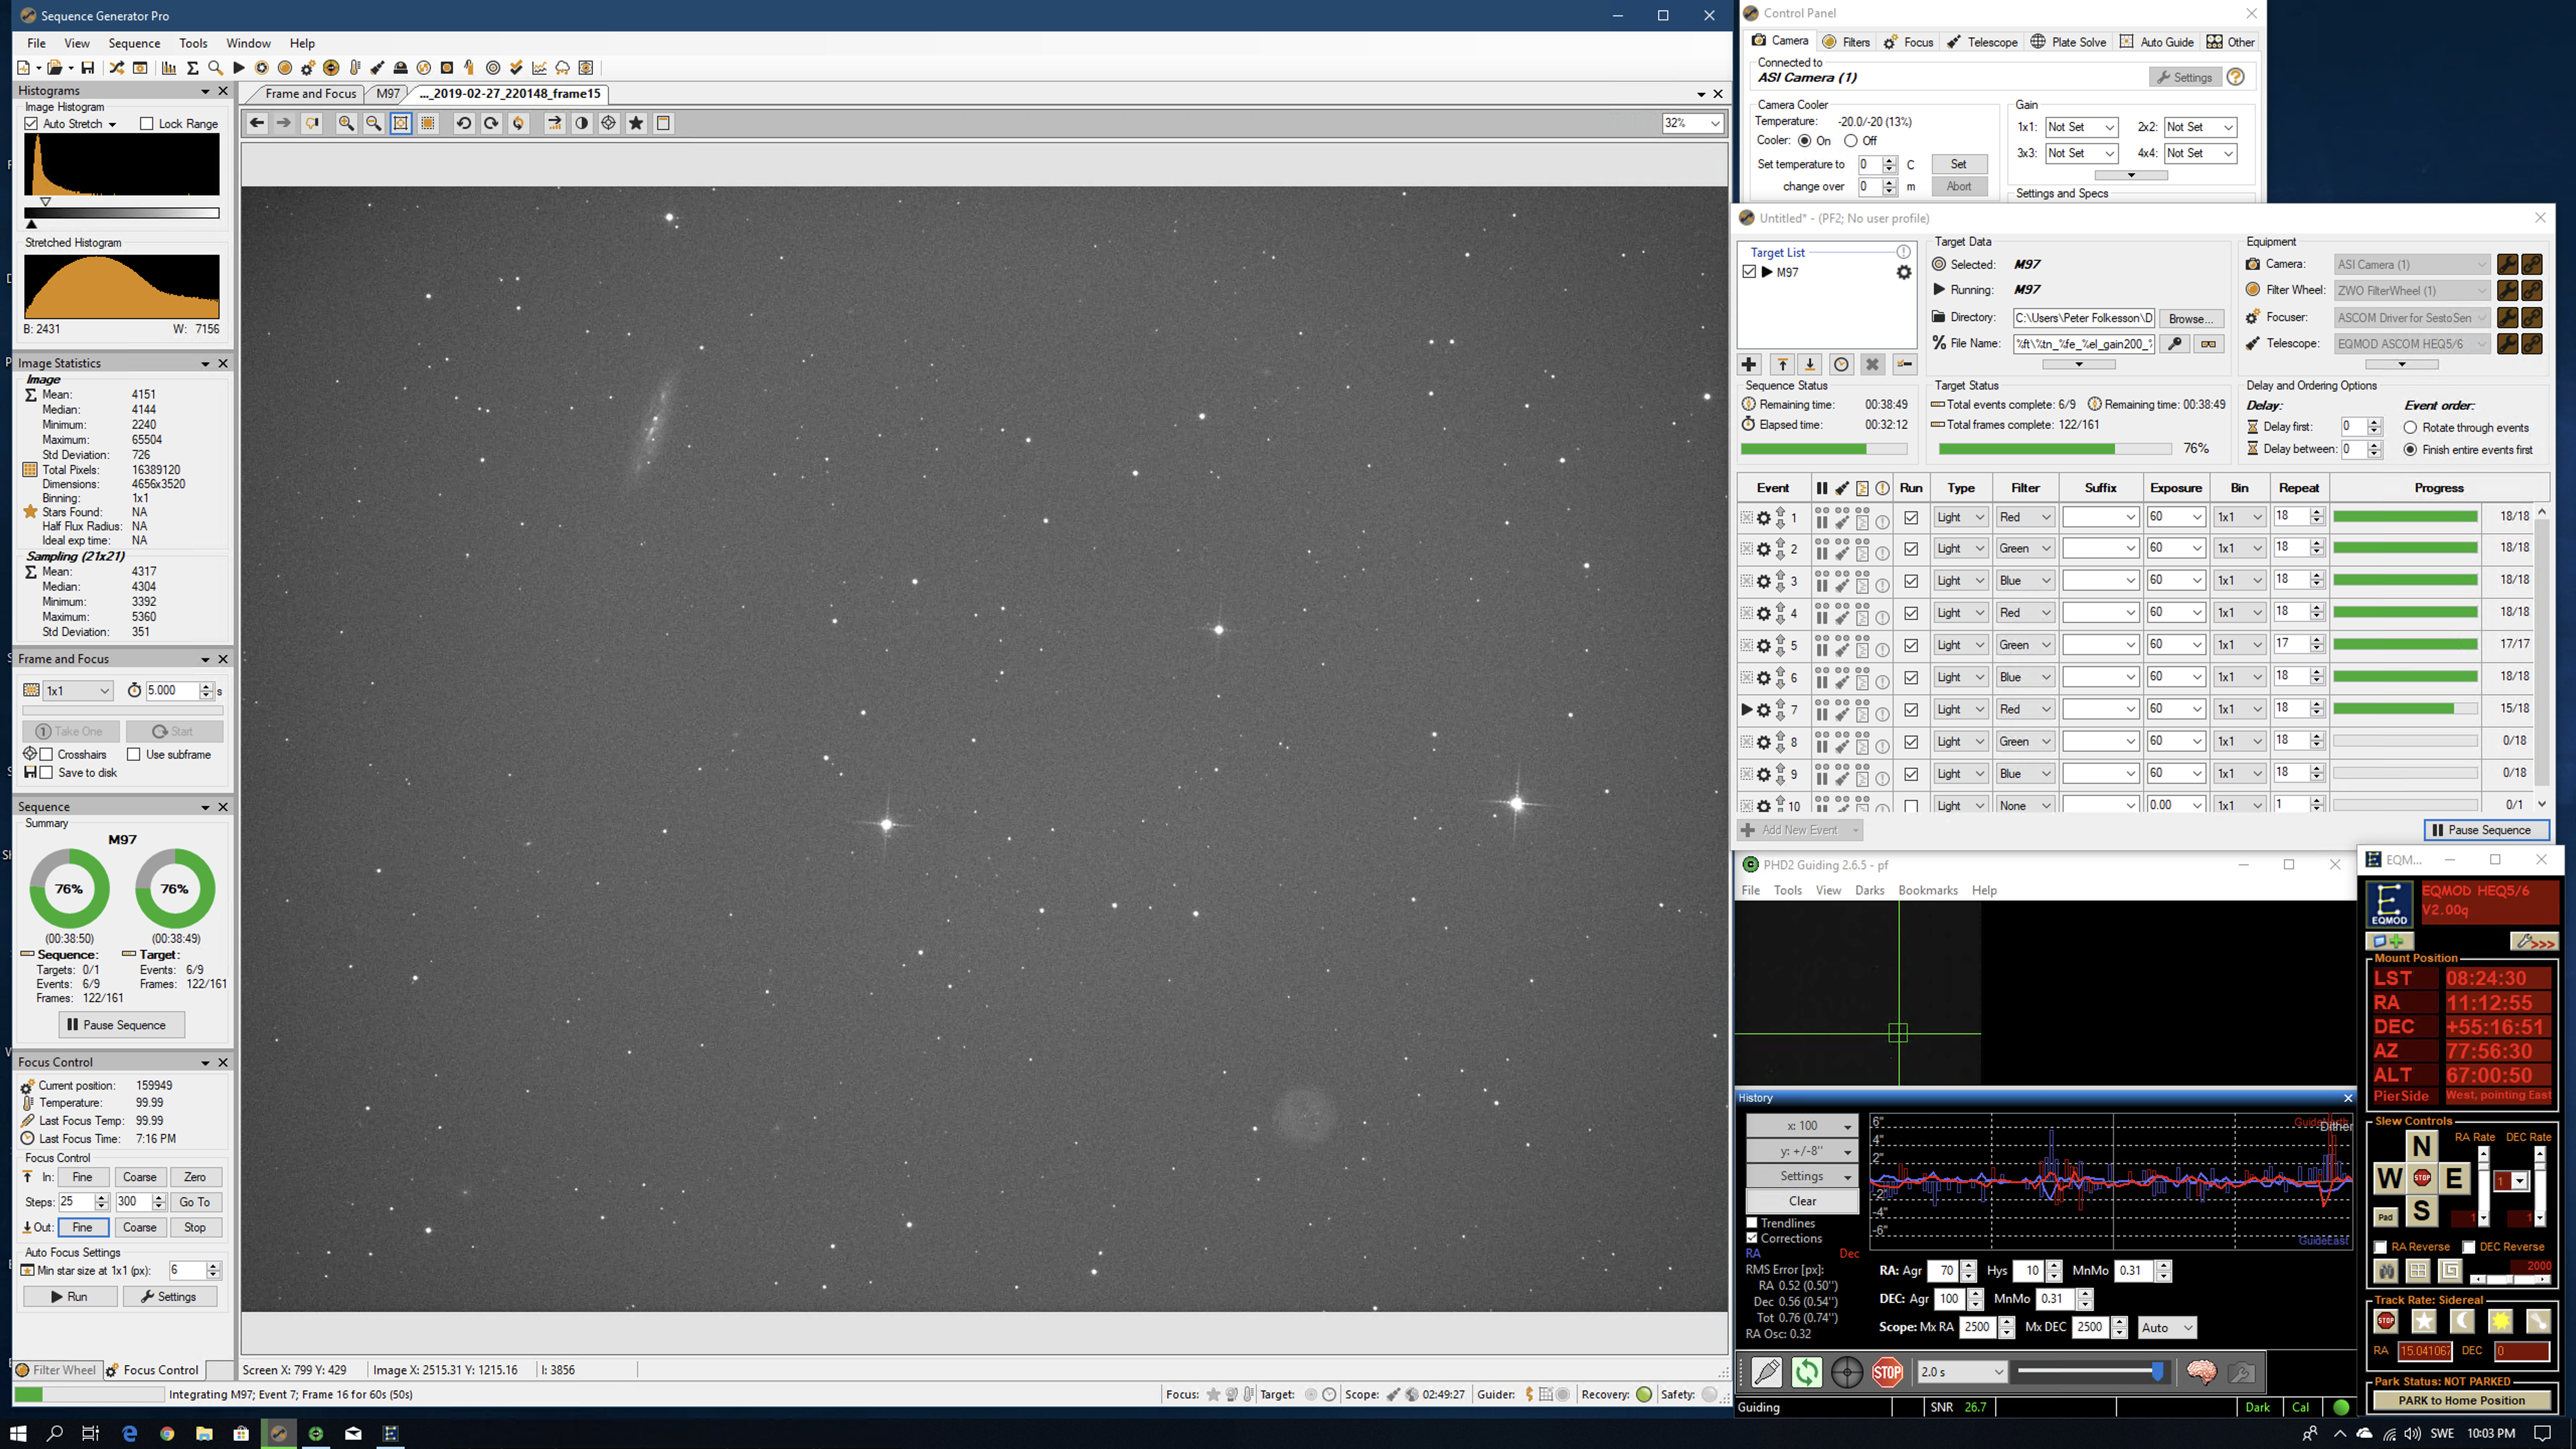Image resolution: width=2576 pixels, height=1449 pixels.
Task: Open PHD2 brain advanced settings
Action: 2201,1372
